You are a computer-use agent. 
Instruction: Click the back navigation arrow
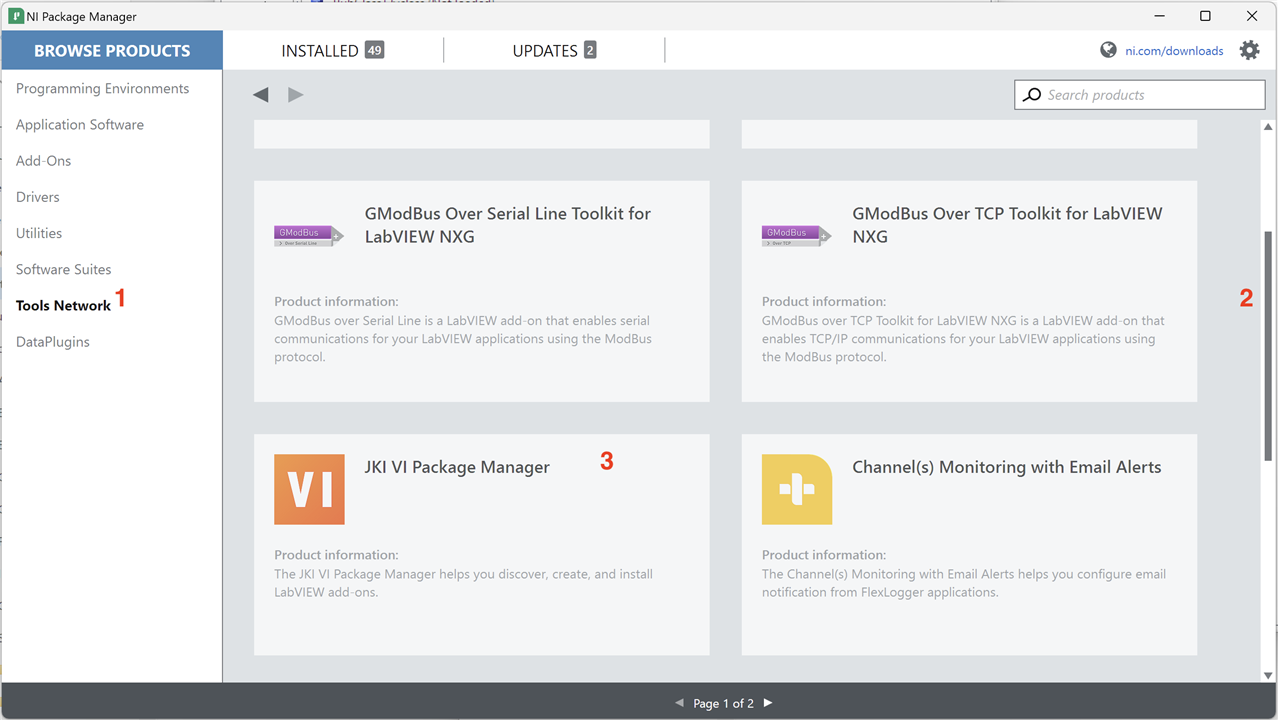coord(261,95)
